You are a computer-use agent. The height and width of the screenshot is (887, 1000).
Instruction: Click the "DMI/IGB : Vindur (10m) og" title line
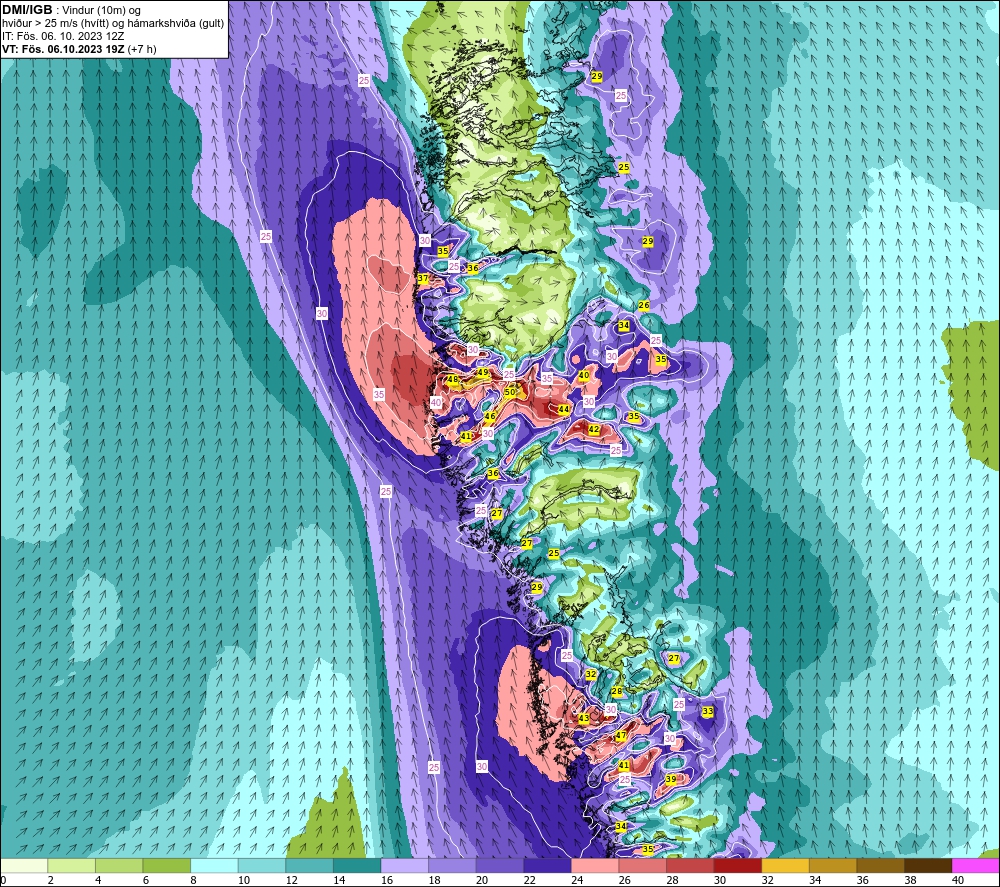tap(71, 10)
